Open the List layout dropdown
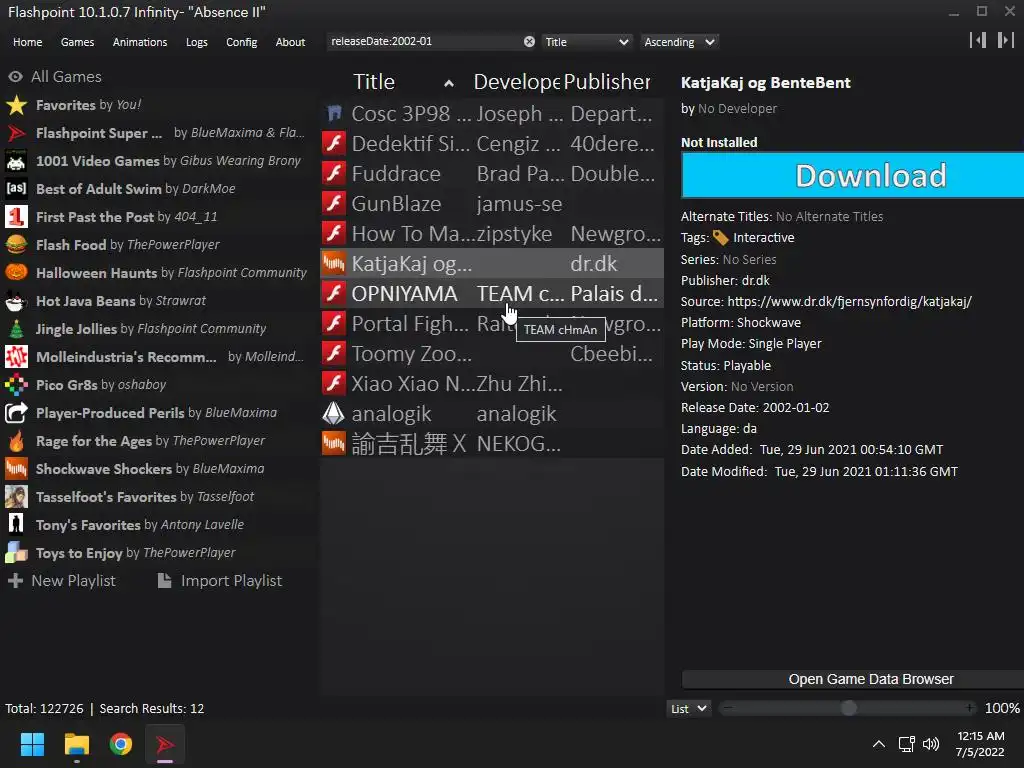Viewport: 1024px width, 768px height. pos(688,709)
